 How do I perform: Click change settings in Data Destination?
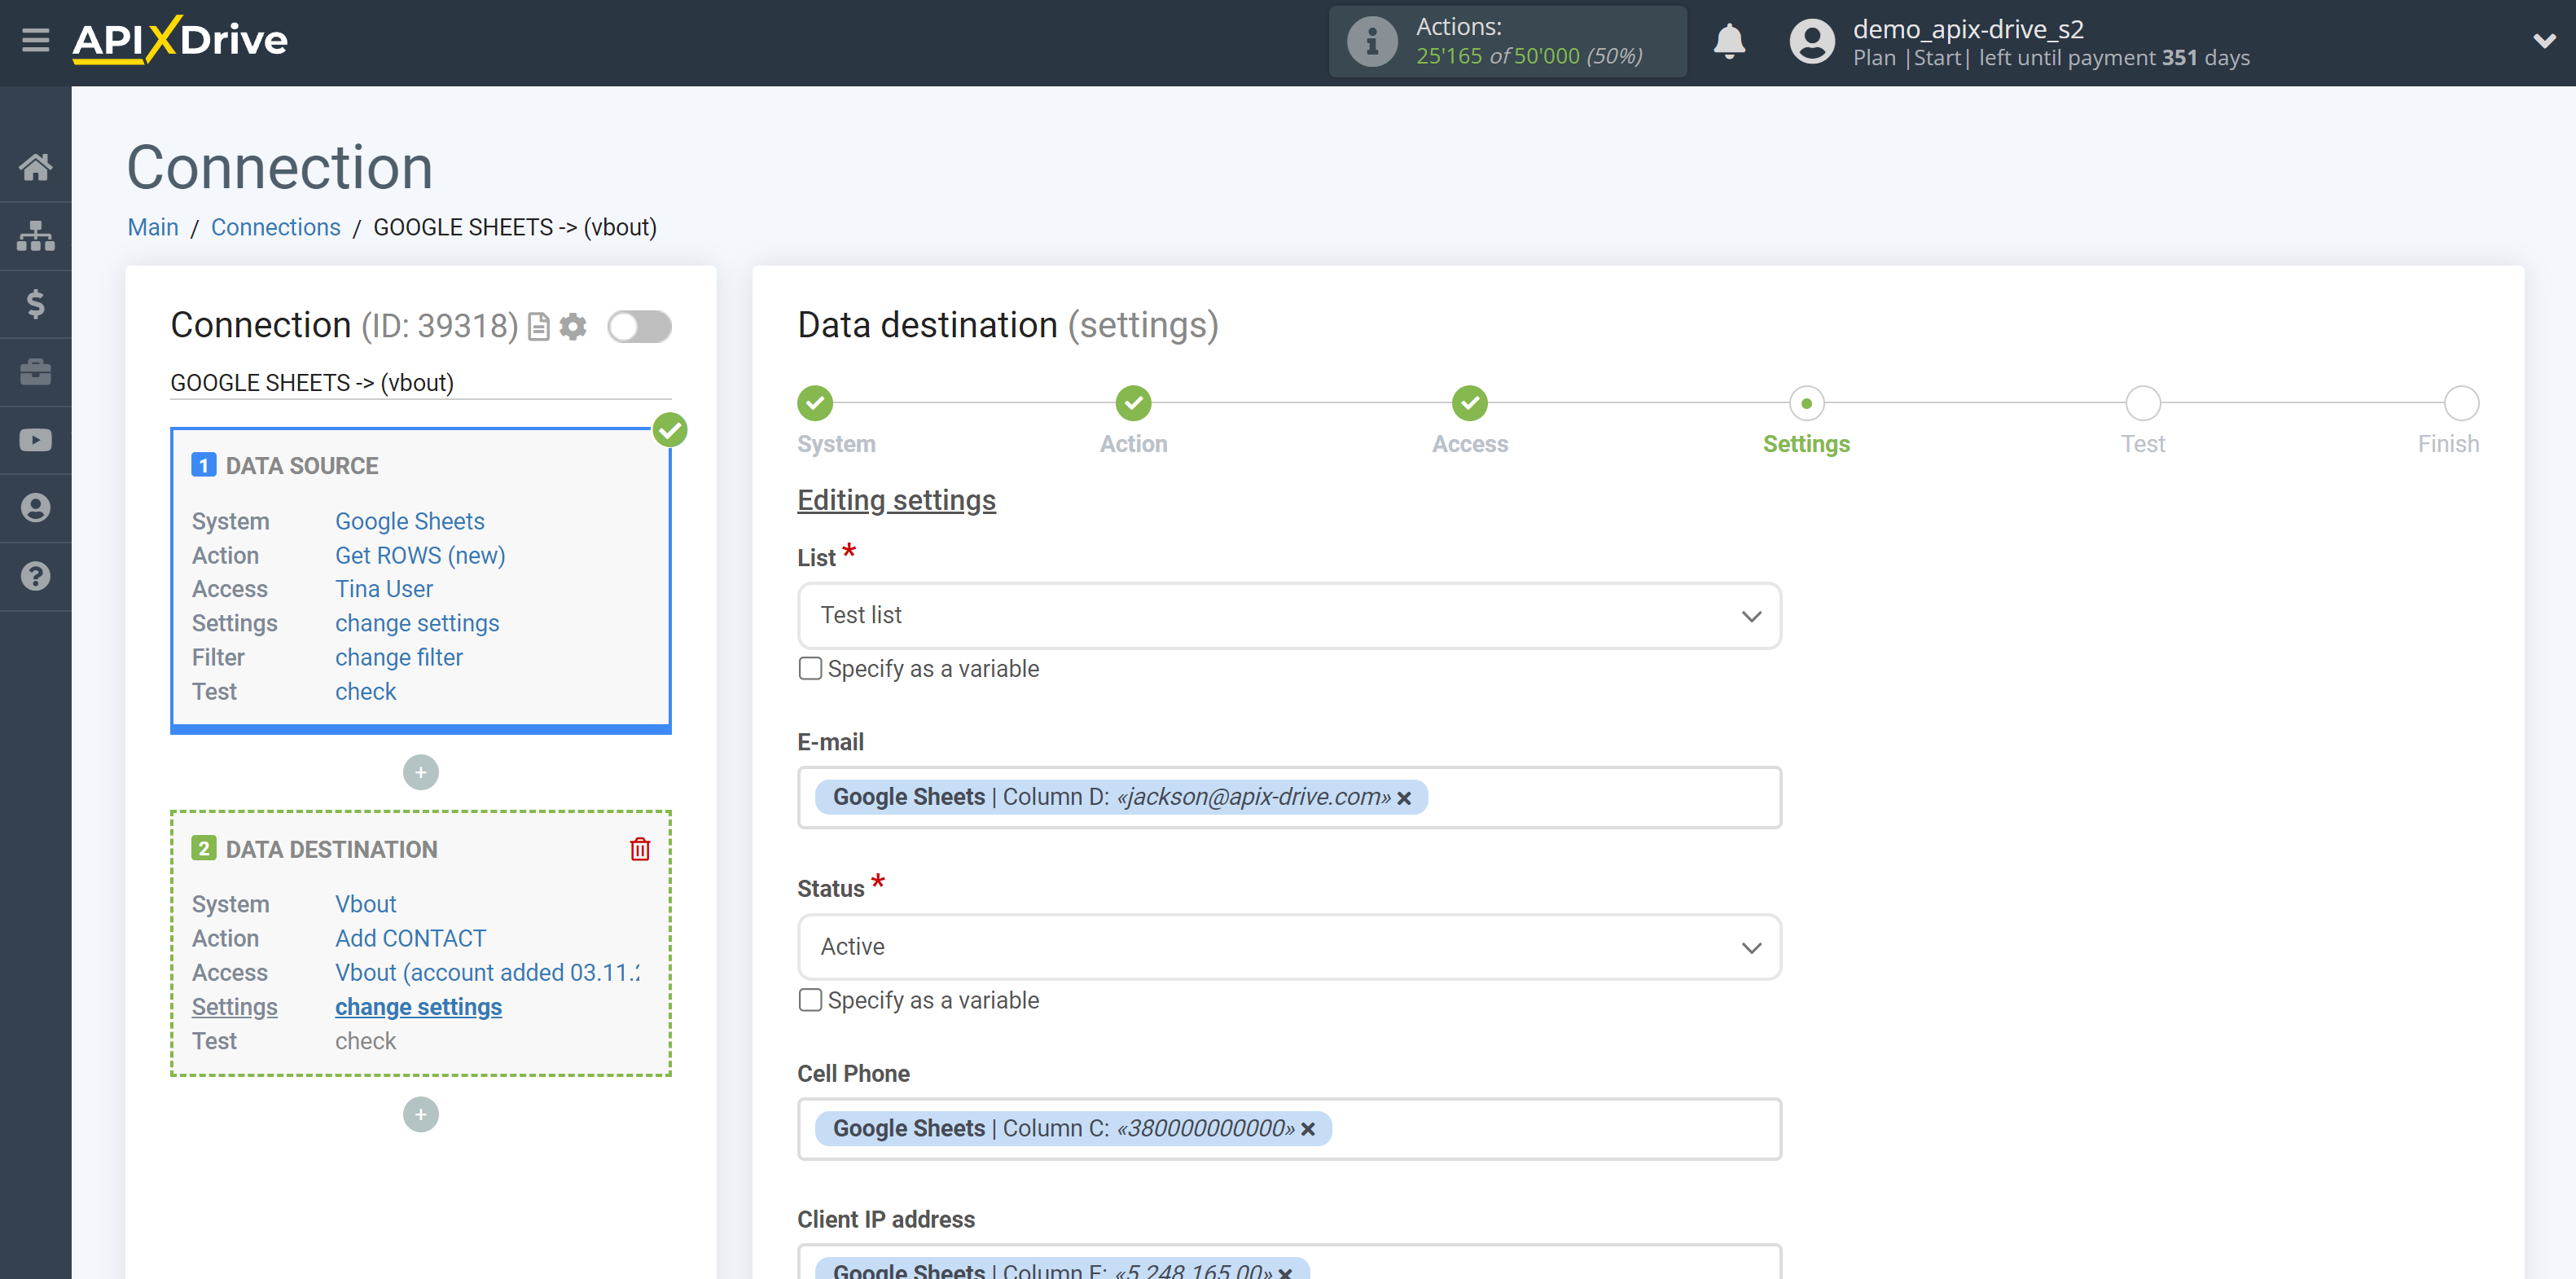click(x=418, y=1007)
